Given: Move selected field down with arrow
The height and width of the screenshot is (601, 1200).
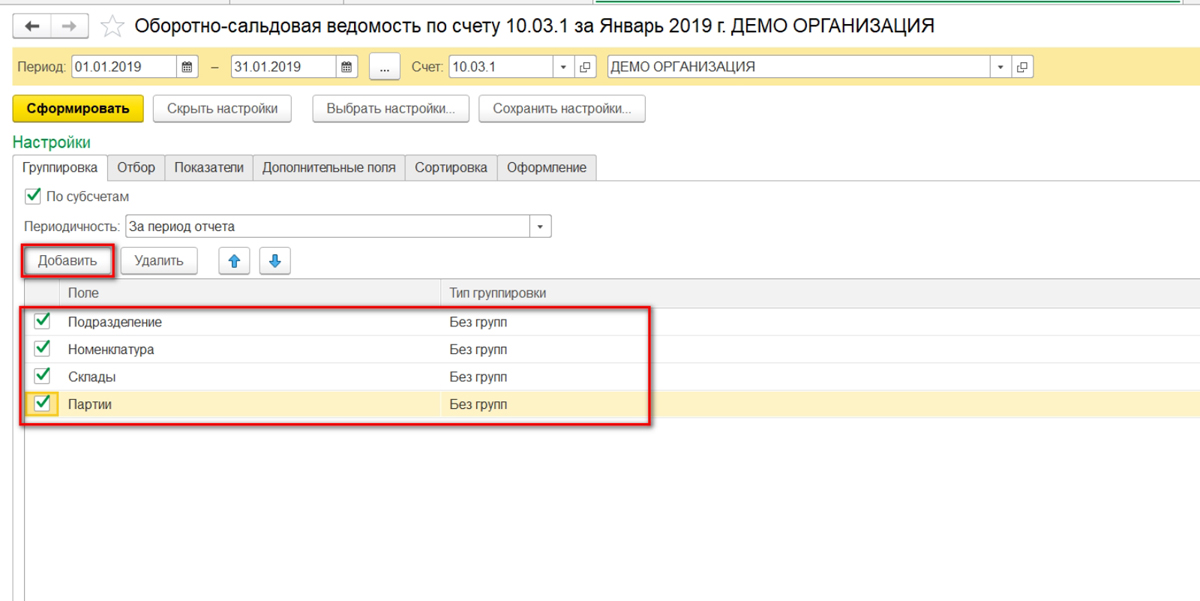Looking at the screenshot, I should 275,261.
